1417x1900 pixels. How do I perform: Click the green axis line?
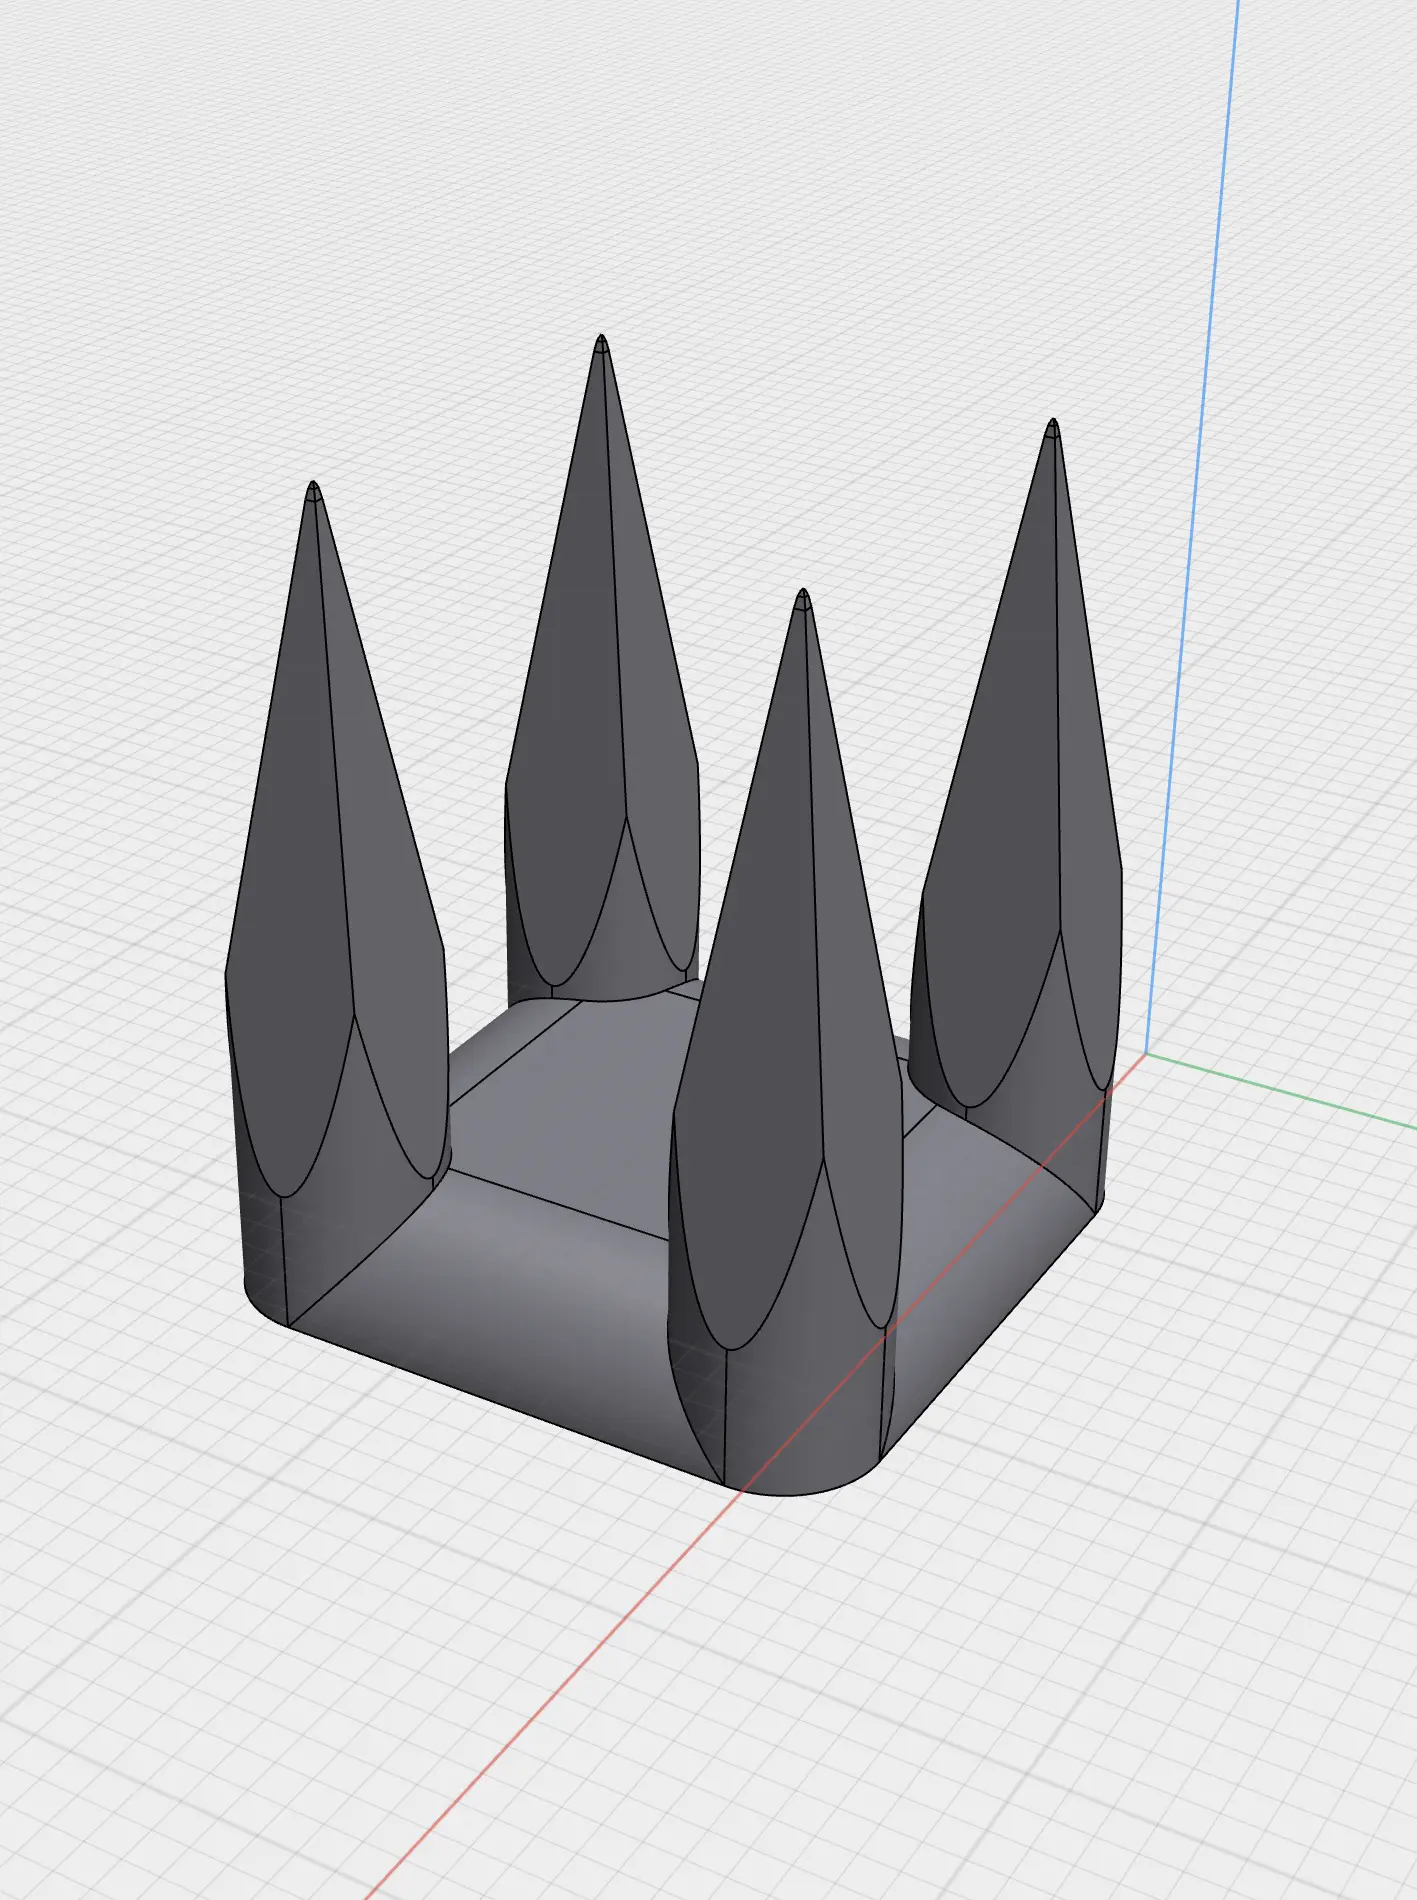[1281, 1089]
